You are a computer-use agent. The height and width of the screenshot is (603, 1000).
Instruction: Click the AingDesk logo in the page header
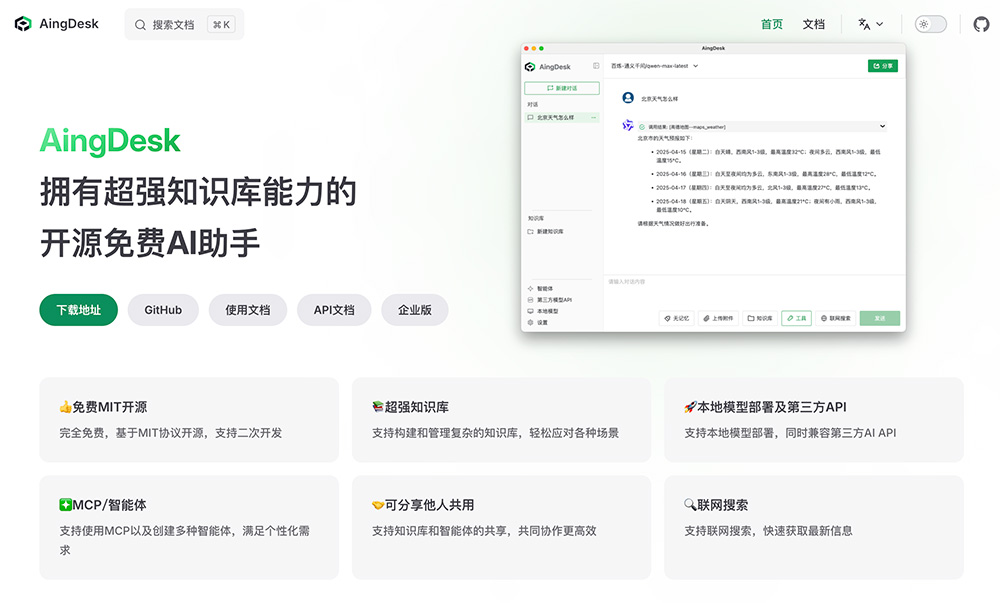coord(56,24)
